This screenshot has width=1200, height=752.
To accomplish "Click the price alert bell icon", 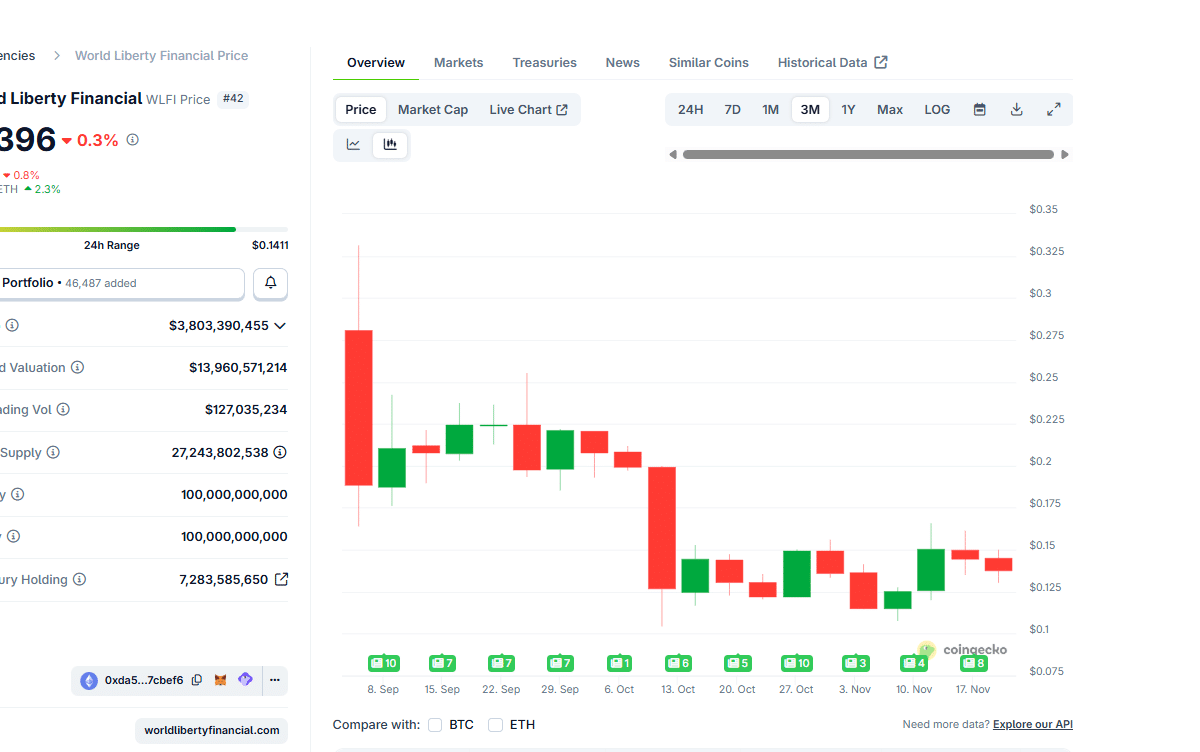I will click(x=270, y=283).
